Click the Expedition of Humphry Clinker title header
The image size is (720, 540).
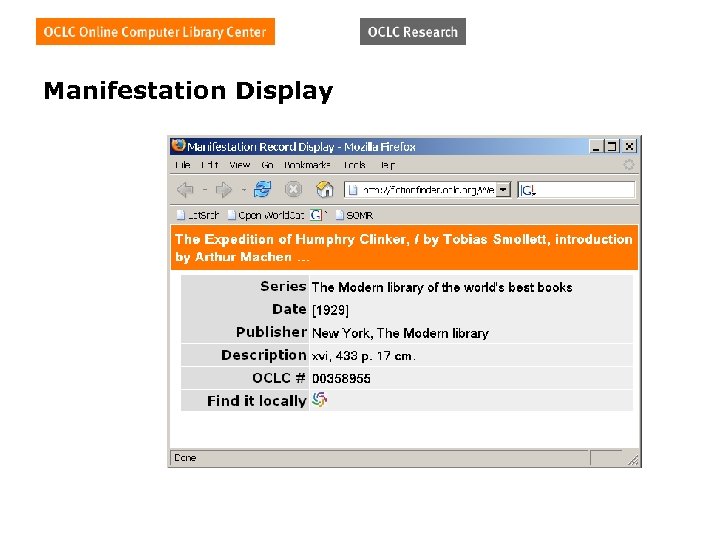[x=404, y=248]
